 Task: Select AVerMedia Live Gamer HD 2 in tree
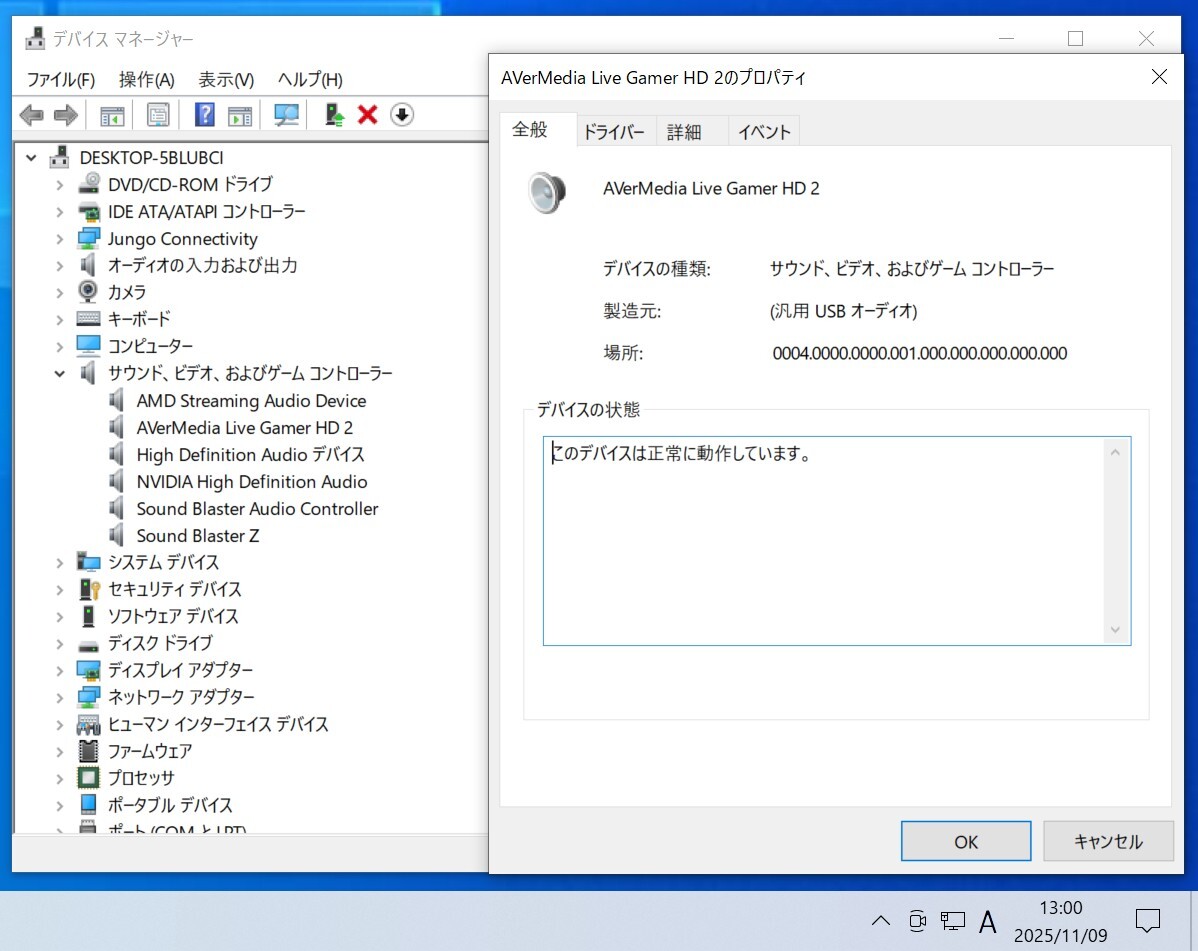click(244, 428)
